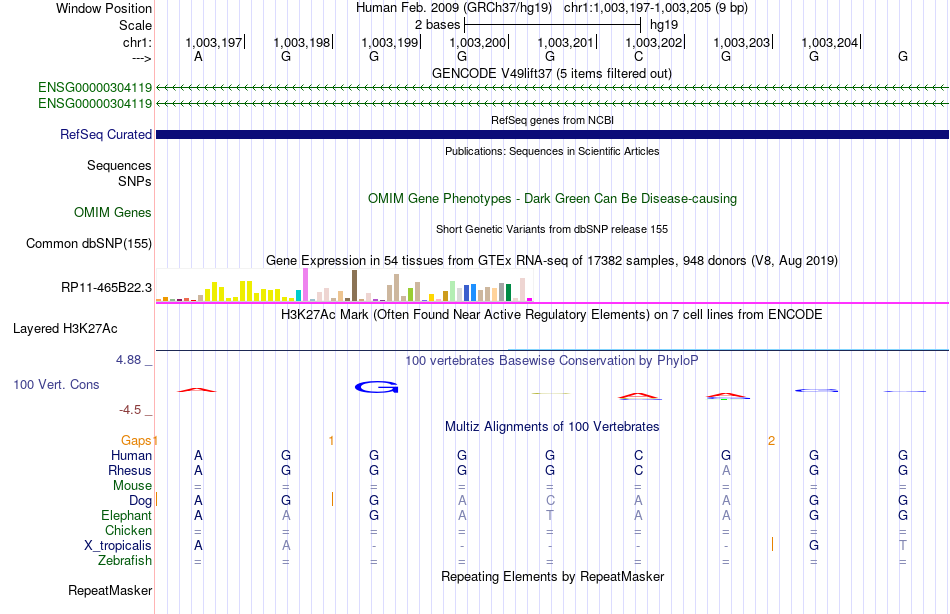Click the Rhesus species label
950x614 pixels.
coord(130,470)
